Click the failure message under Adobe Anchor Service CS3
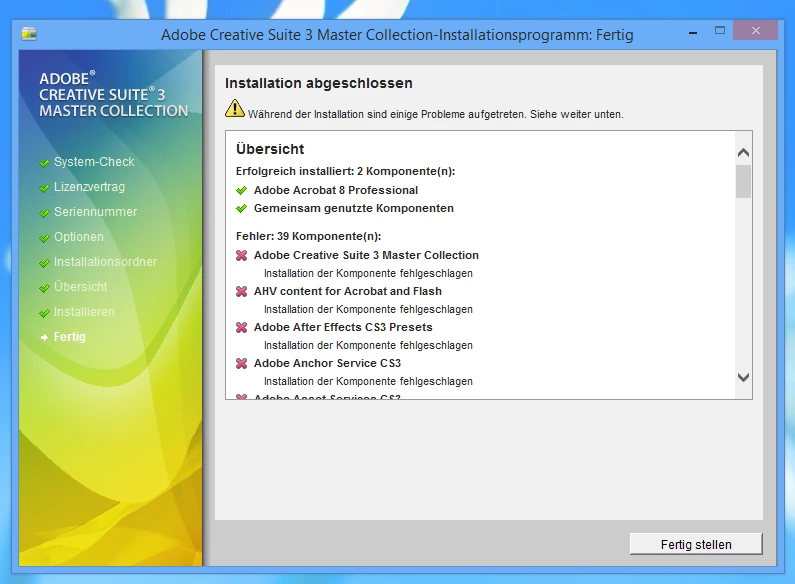The height and width of the screenshot is (584, 795). tap(368, 381)
